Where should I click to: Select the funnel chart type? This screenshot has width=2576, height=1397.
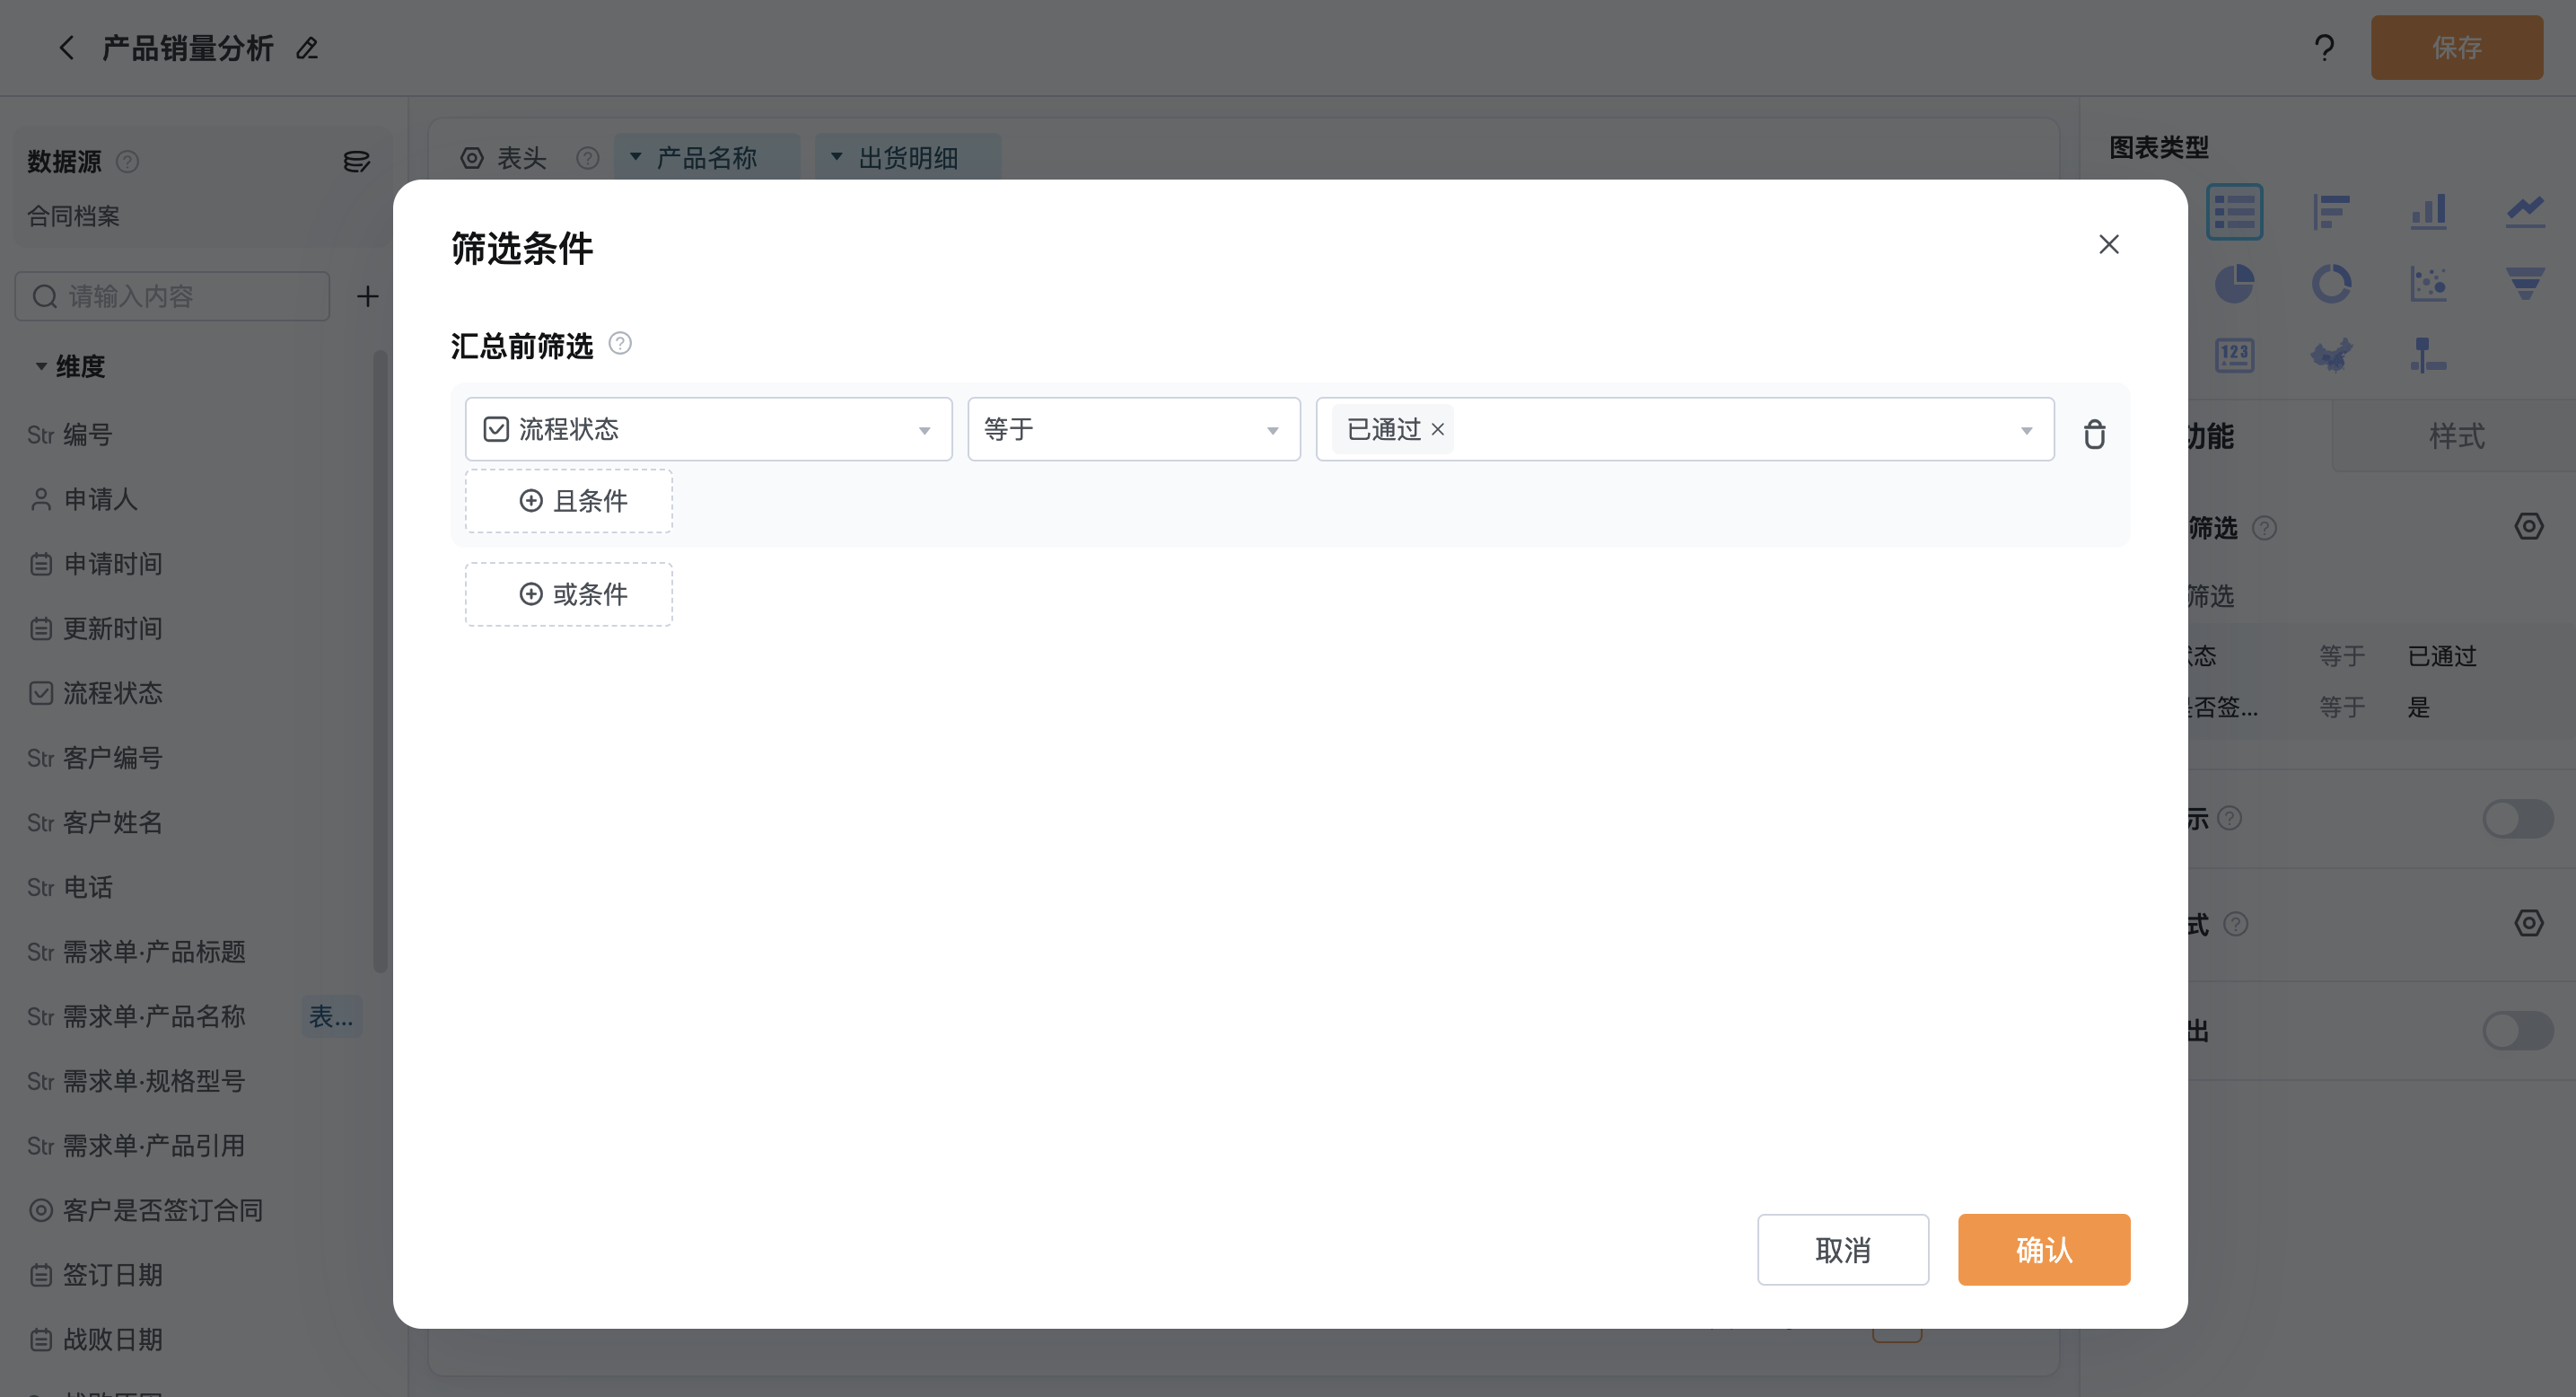[x=2525, y=284]
